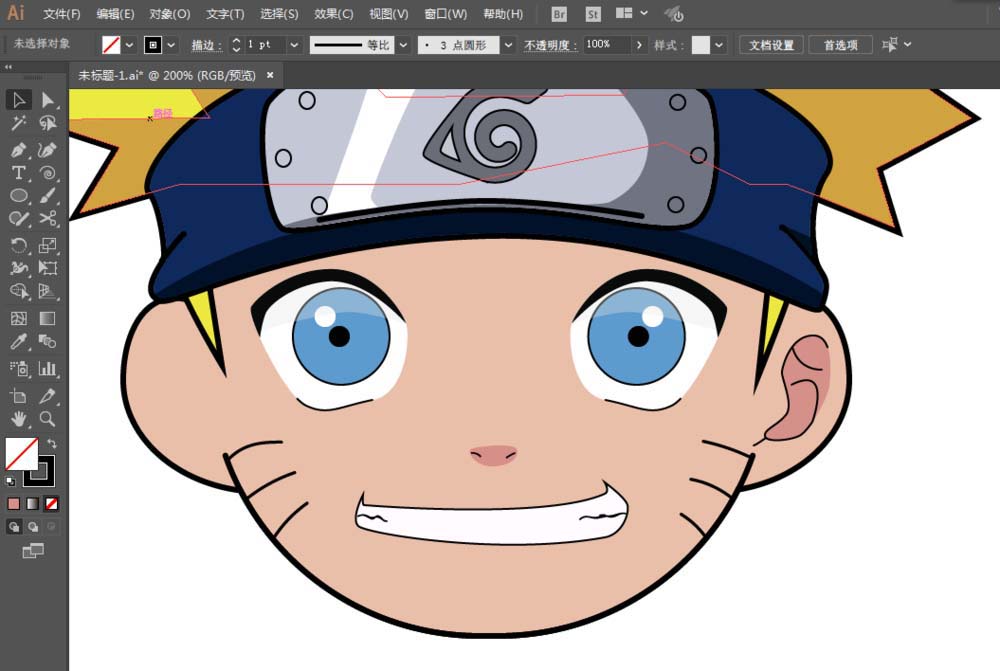Select the Hand tool
The image size is (1000, 671).
(x=18, y=419)
